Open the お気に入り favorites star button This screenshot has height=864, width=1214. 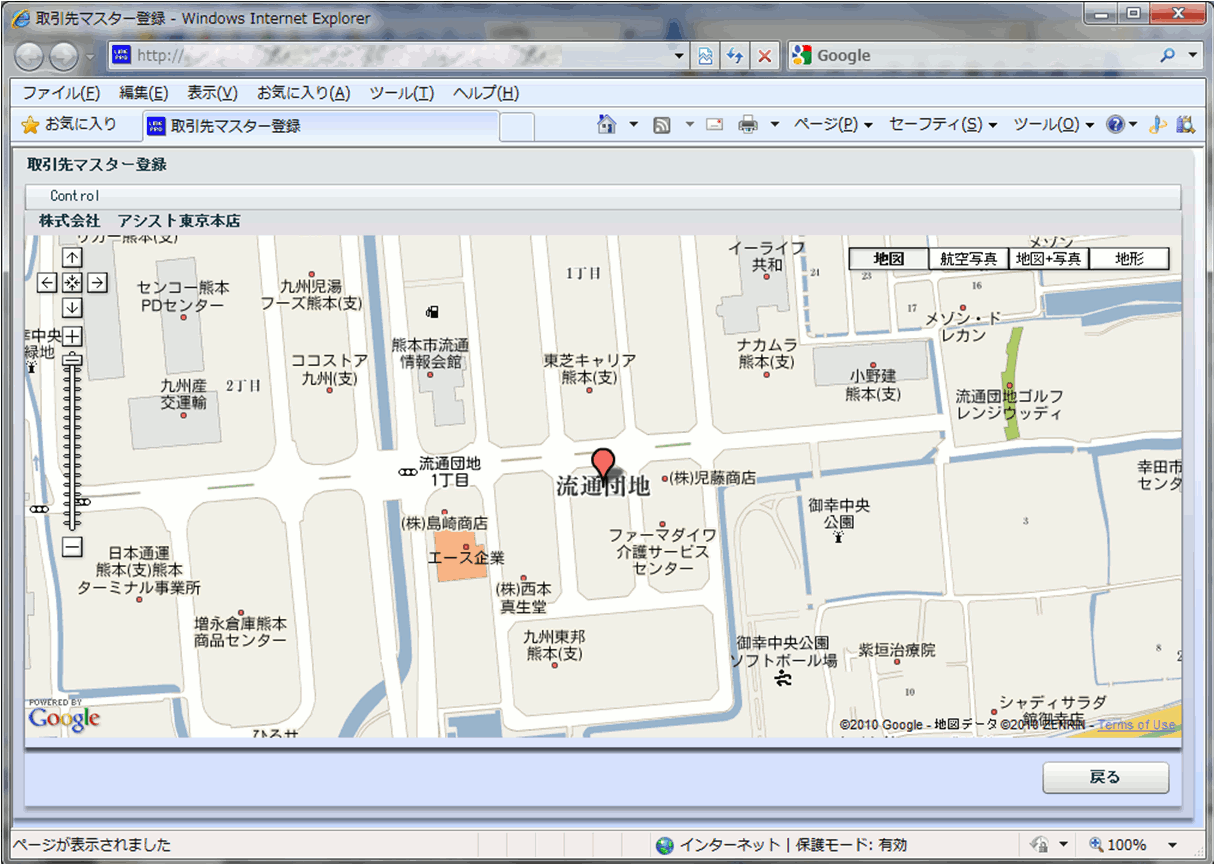coord(70,125)
